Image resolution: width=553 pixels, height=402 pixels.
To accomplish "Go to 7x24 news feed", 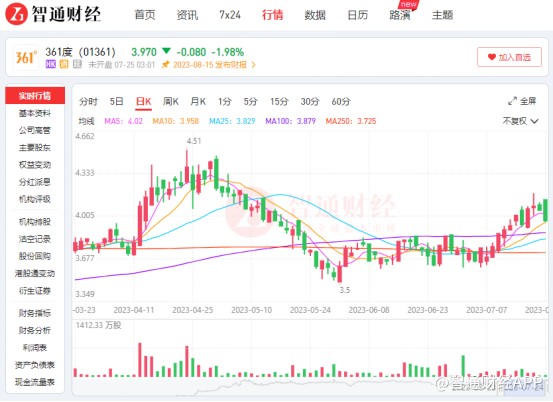I will (x=230, y=15).
